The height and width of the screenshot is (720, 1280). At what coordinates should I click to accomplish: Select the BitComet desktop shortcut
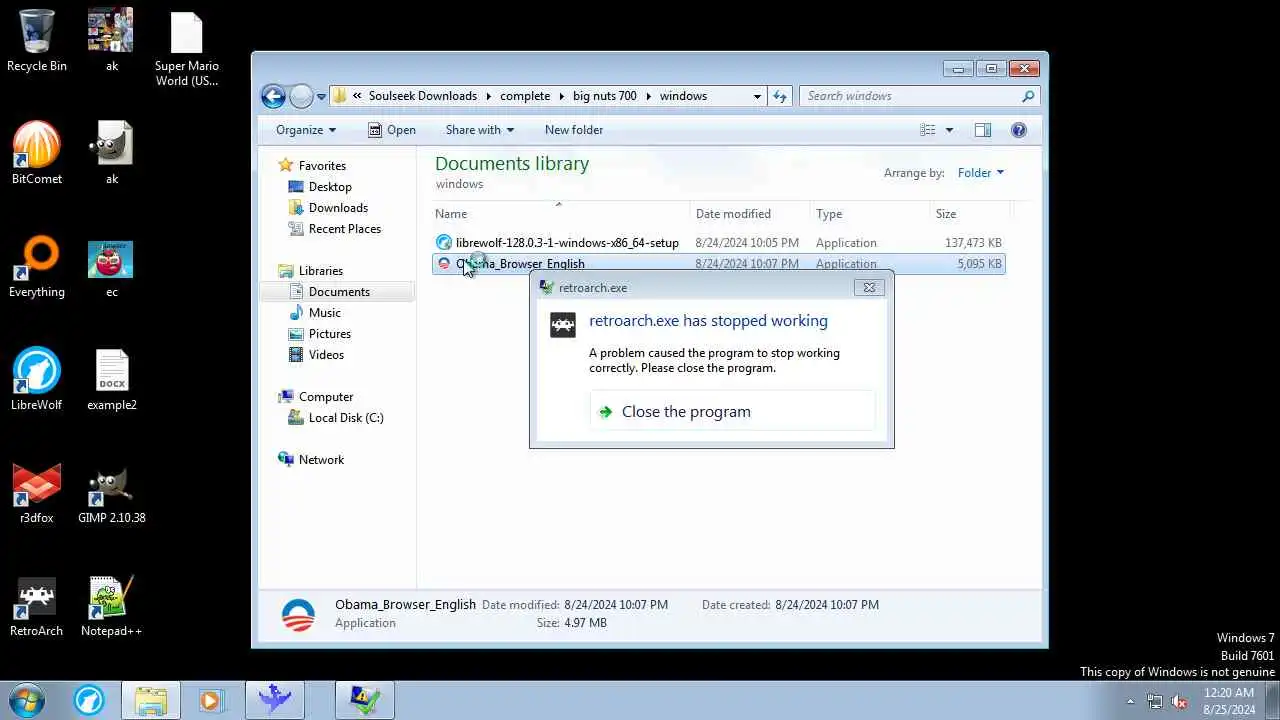click(x=37, y=153)
